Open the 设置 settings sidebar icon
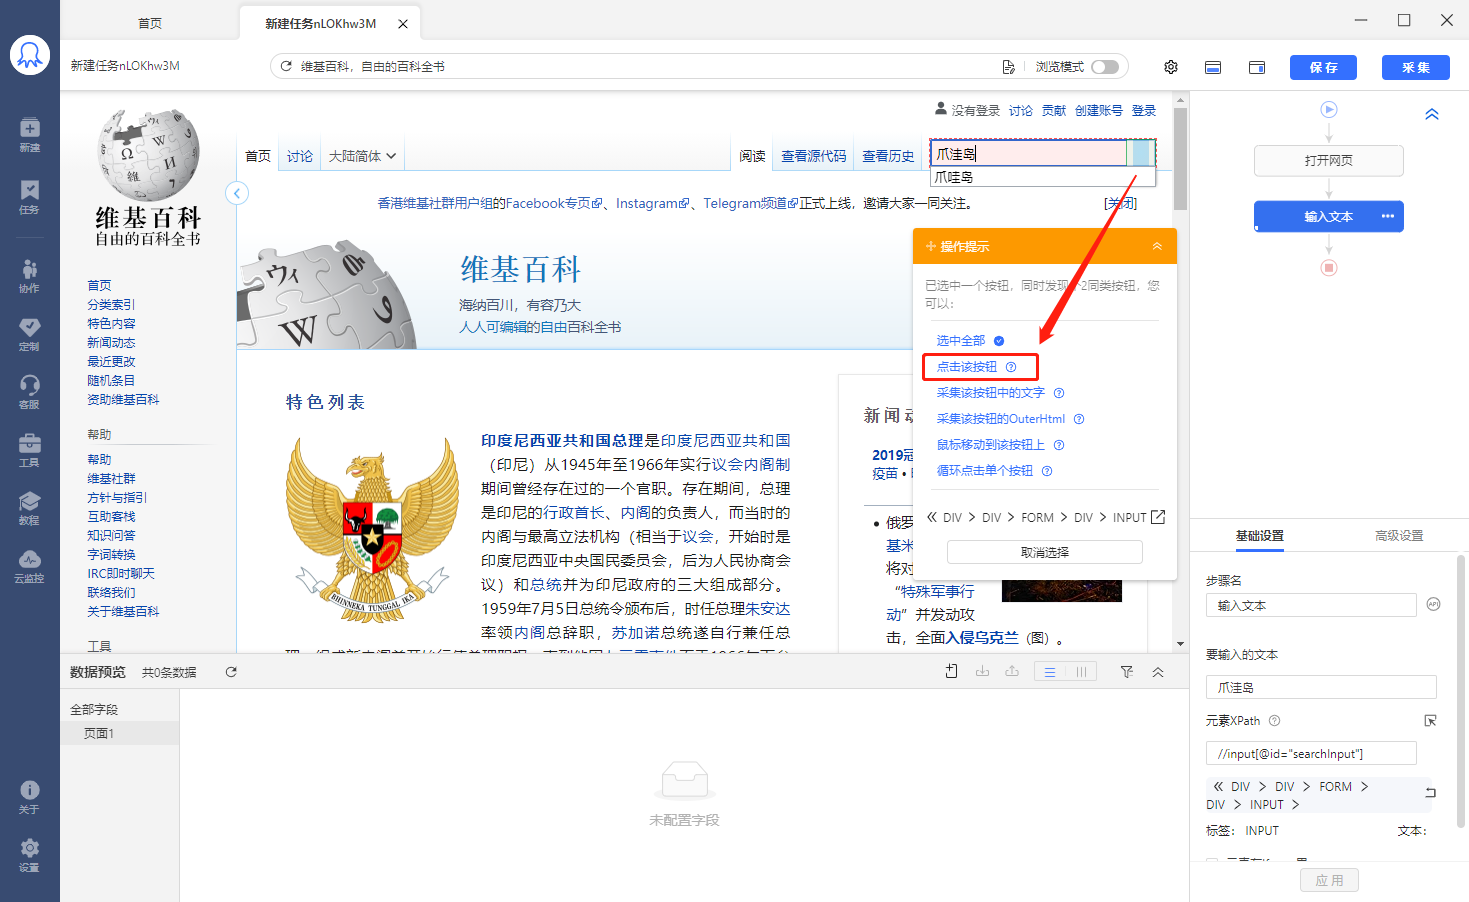 coord(30,854)
